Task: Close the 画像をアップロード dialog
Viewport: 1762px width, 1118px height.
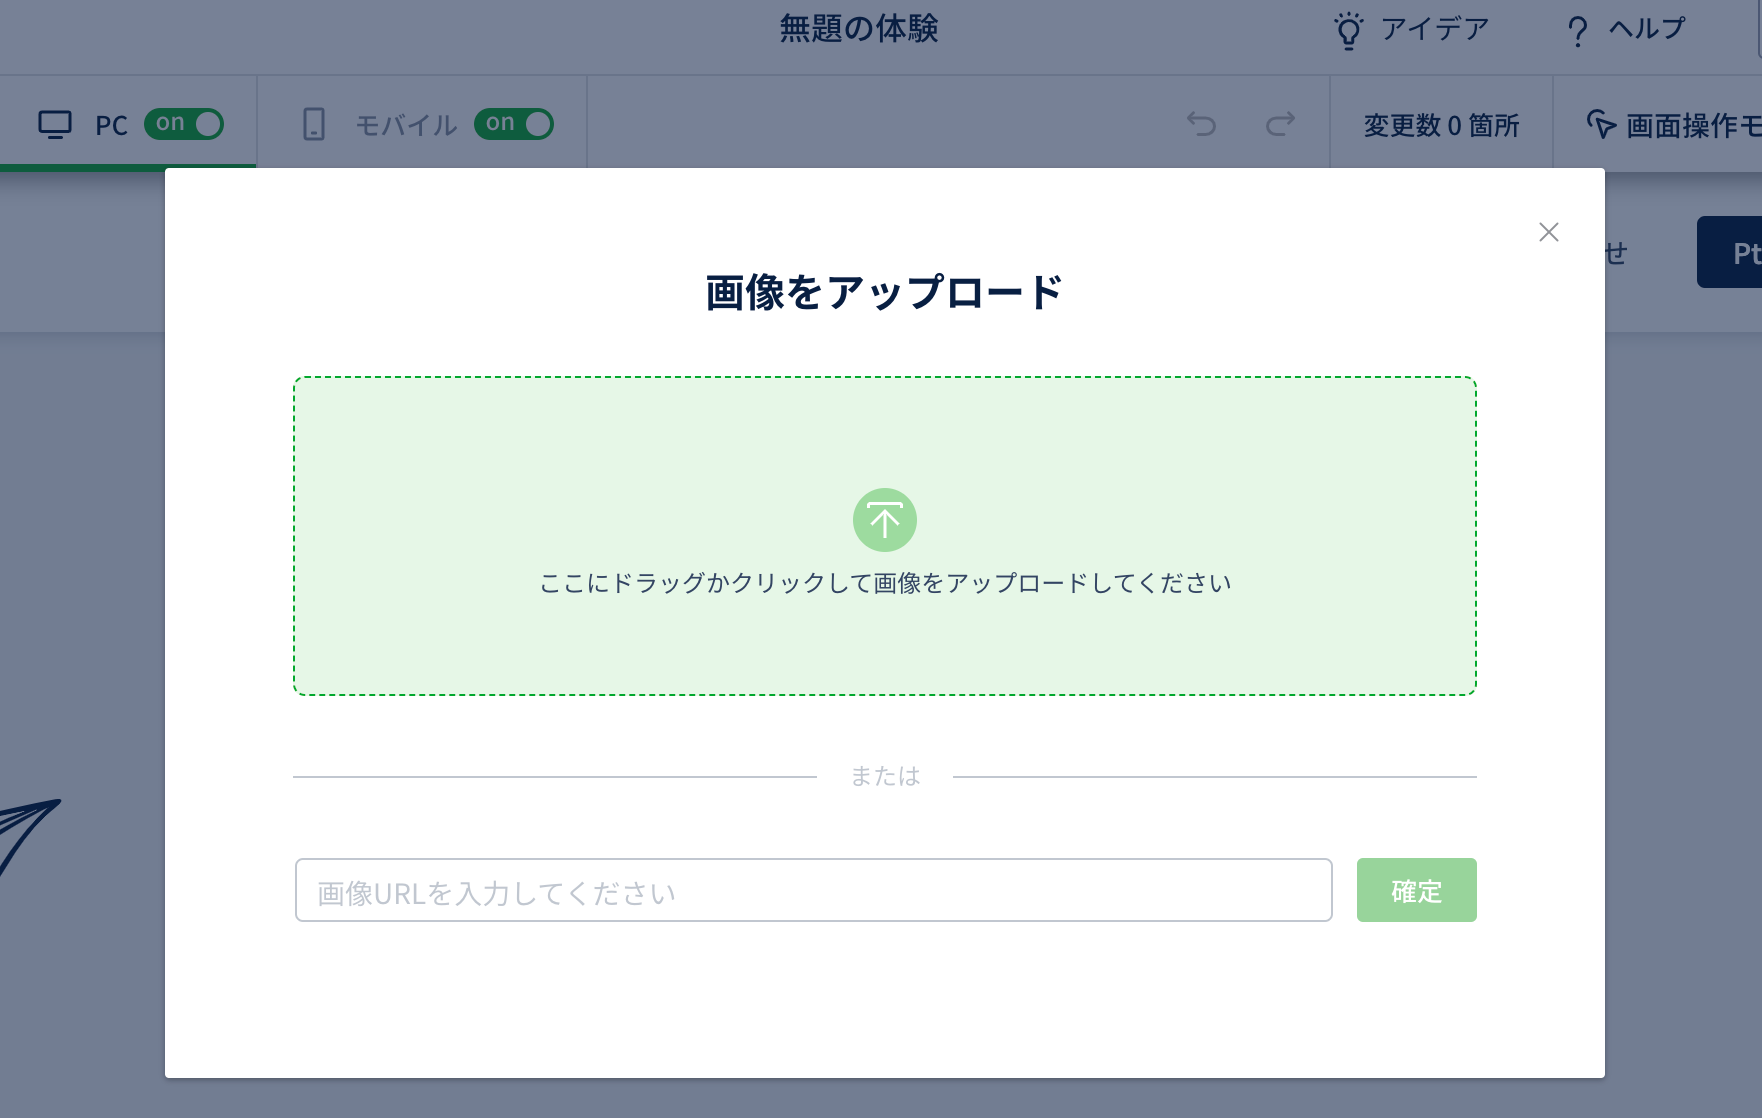Action: pyautogui.click(x=1548, y=232)
